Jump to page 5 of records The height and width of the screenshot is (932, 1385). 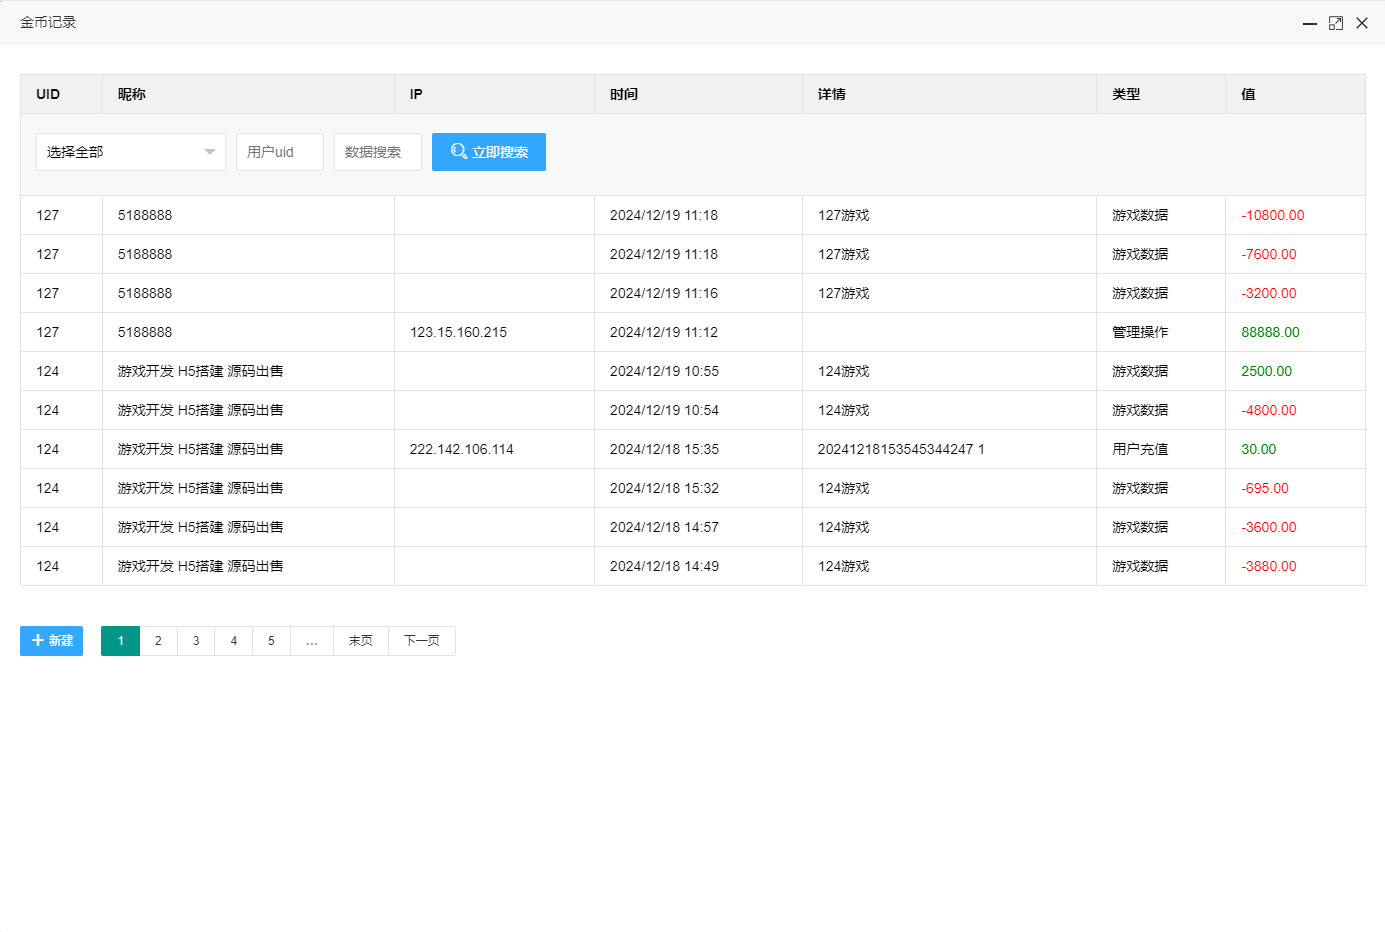tap(271, 641)
